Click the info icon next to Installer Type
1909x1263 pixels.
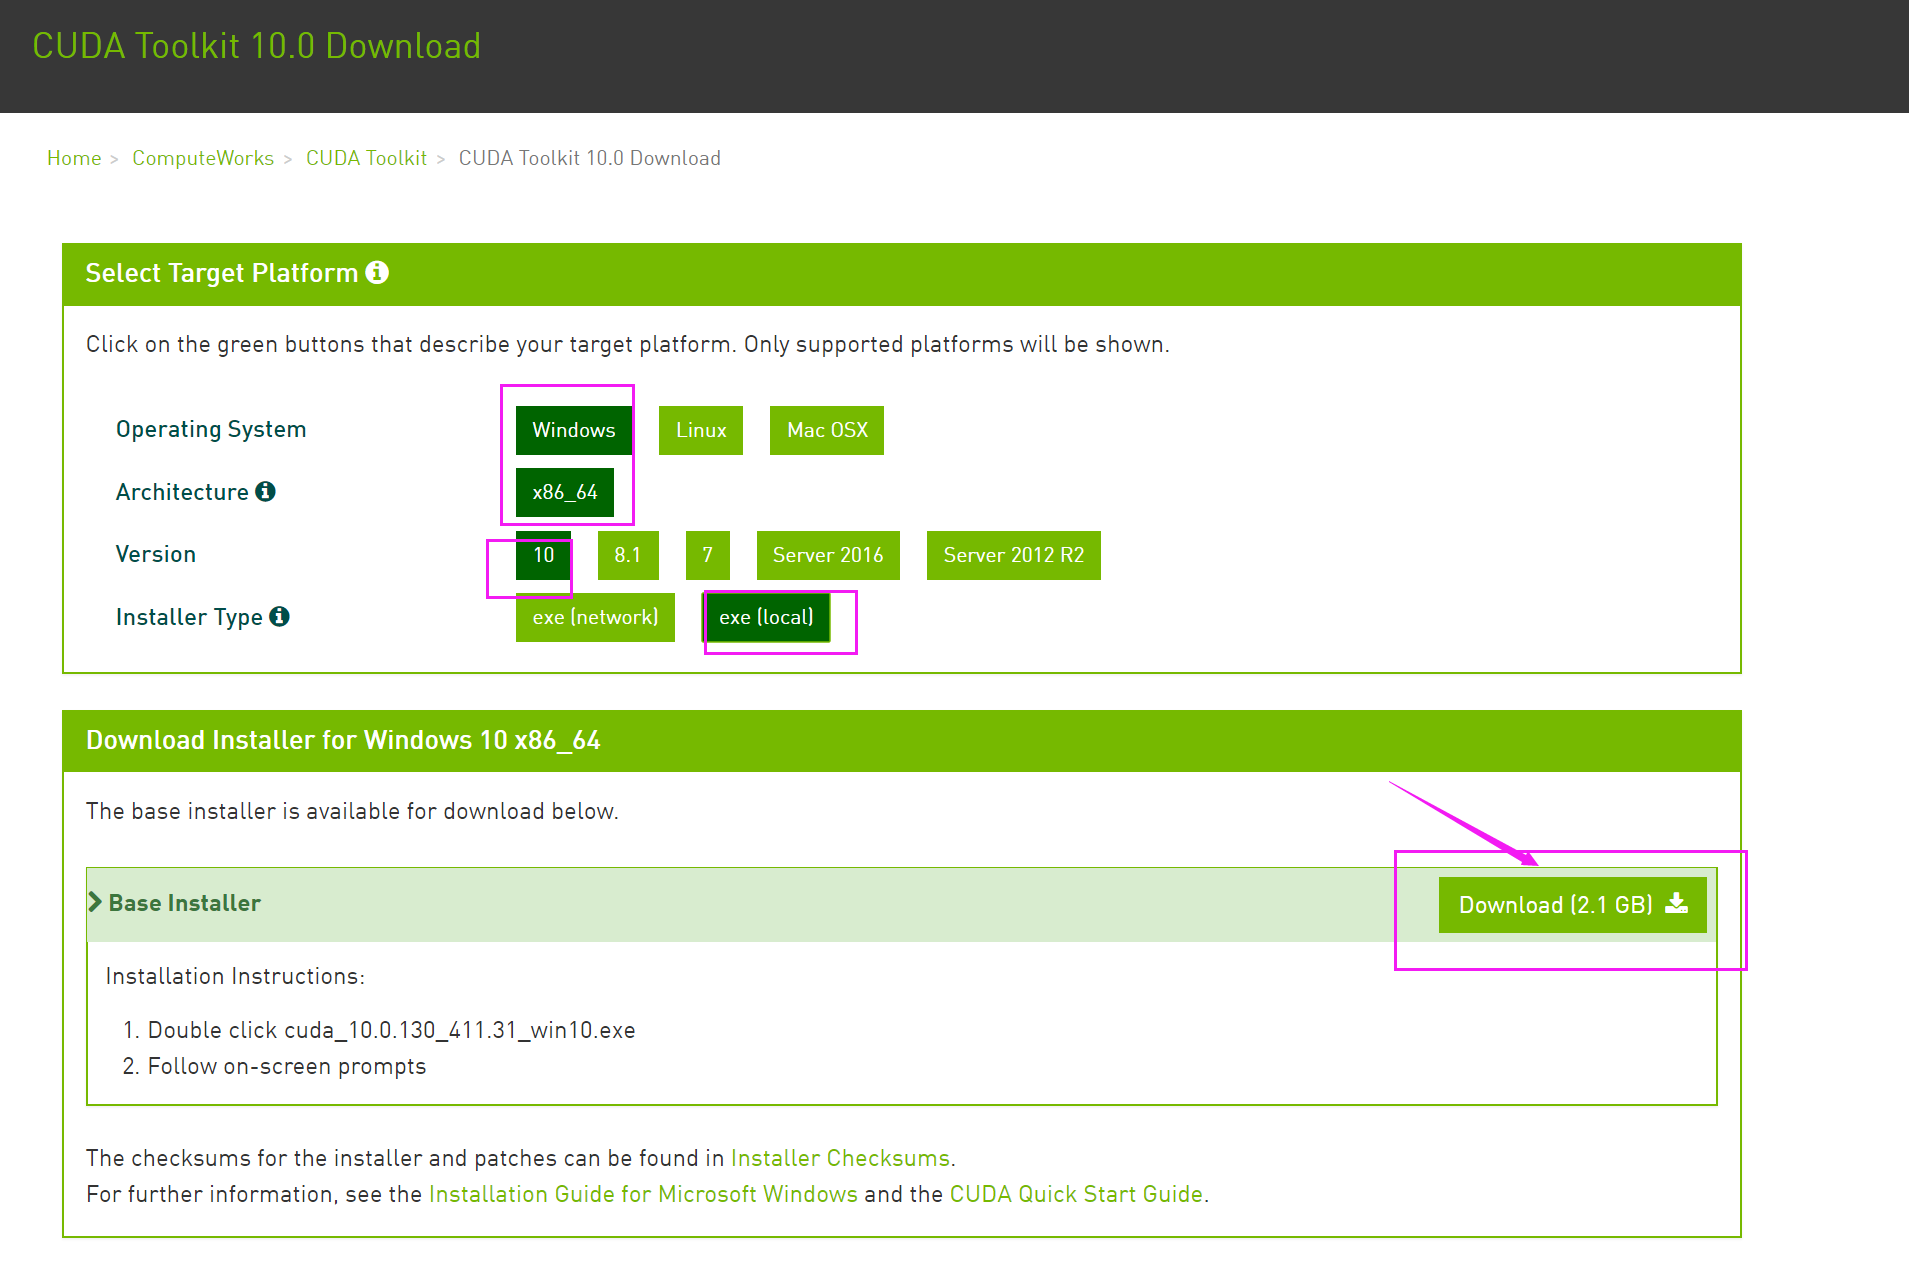tap(280, 616)
